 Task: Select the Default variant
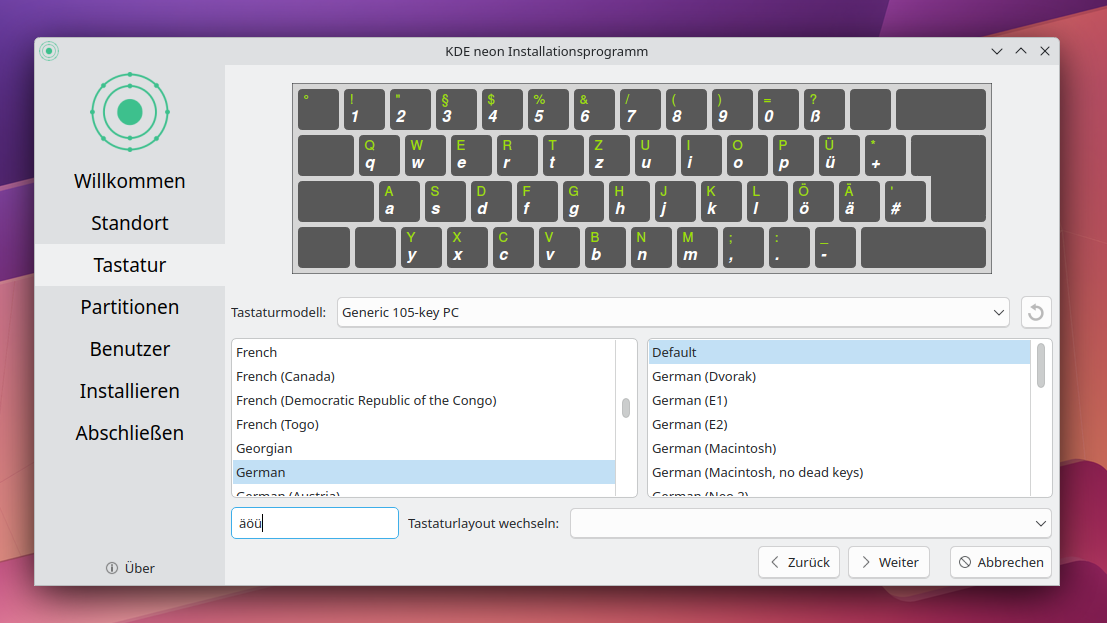839,352
